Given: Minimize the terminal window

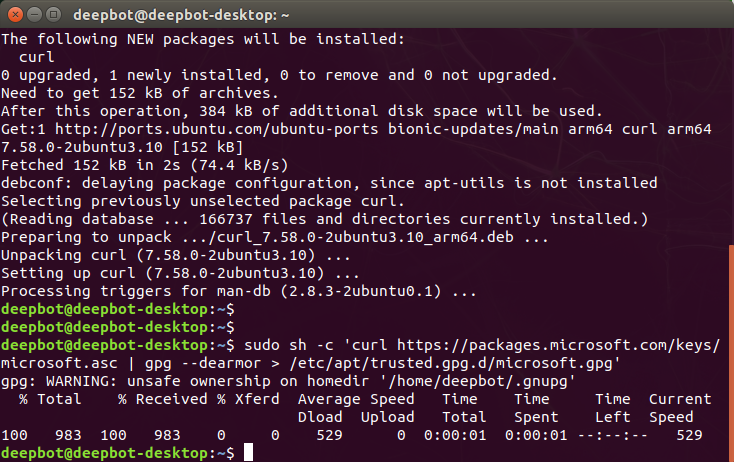Looking at the screenshot, I should 34,15.
